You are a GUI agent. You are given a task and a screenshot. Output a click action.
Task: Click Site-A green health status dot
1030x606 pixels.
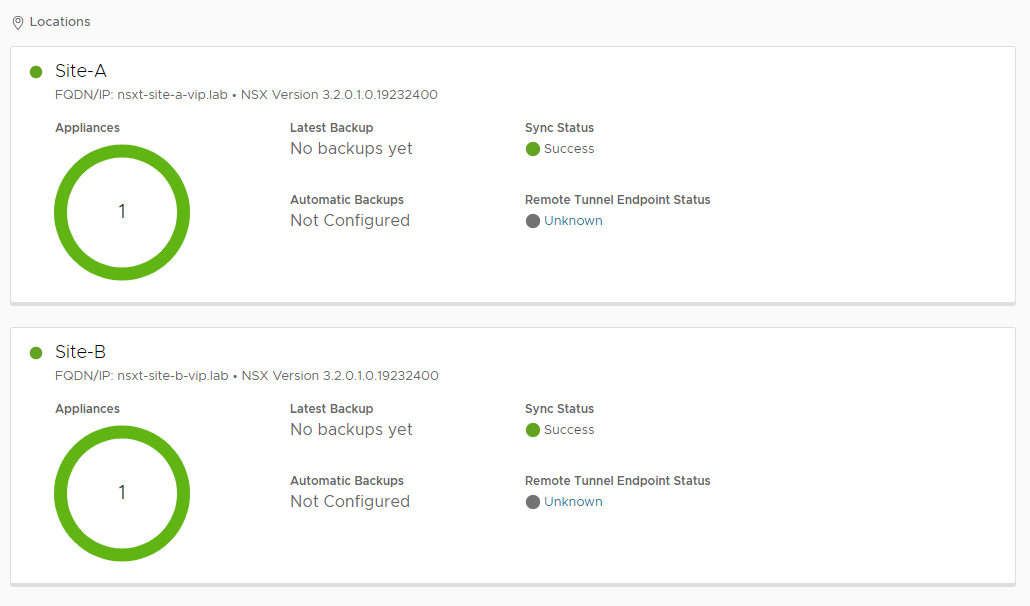[36, 72]
